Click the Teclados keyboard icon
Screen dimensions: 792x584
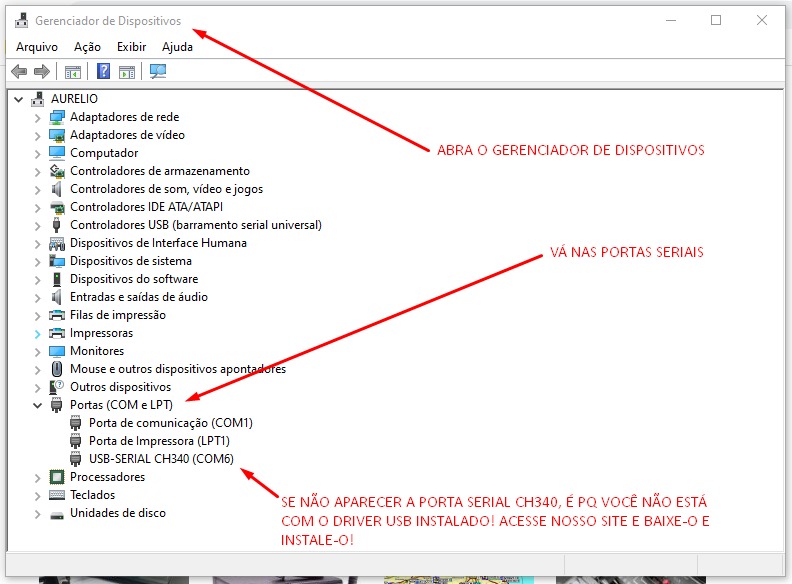tap(57, 495)
